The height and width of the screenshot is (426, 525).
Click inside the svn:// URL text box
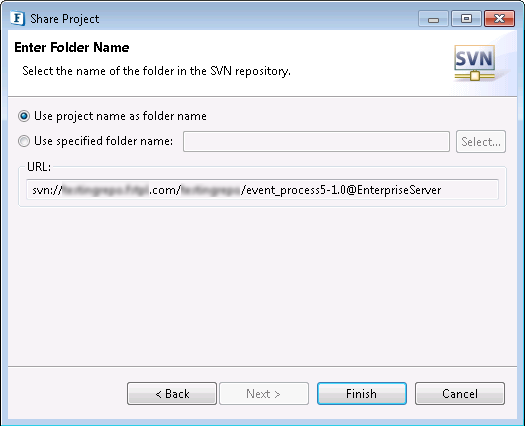point(262,190)
